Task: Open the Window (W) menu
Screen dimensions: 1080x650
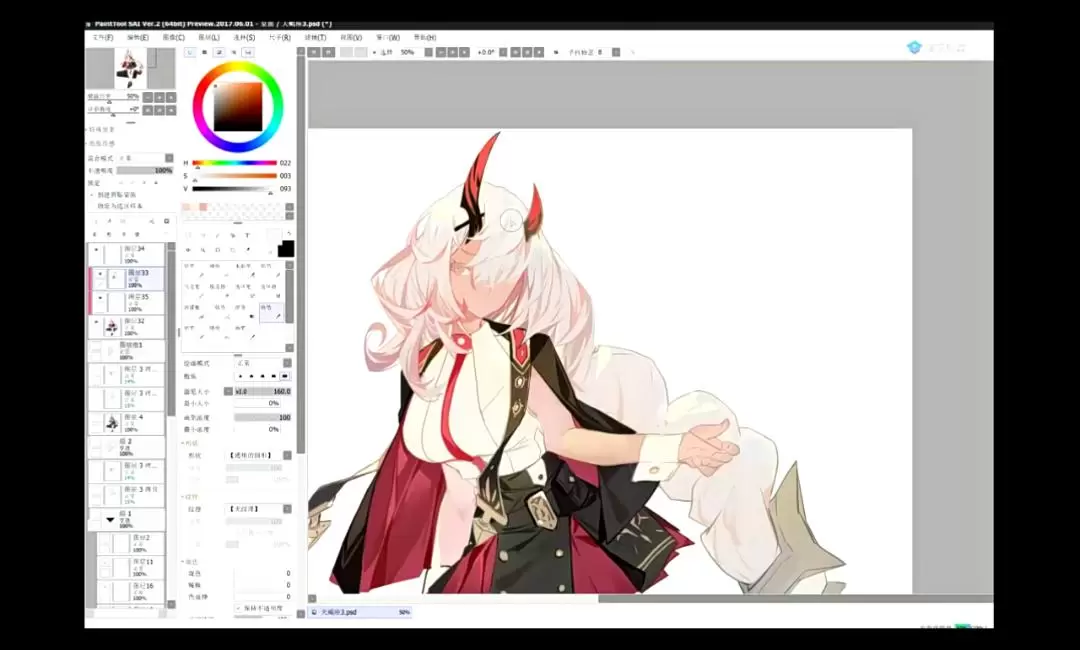Action: coord(387,37)
